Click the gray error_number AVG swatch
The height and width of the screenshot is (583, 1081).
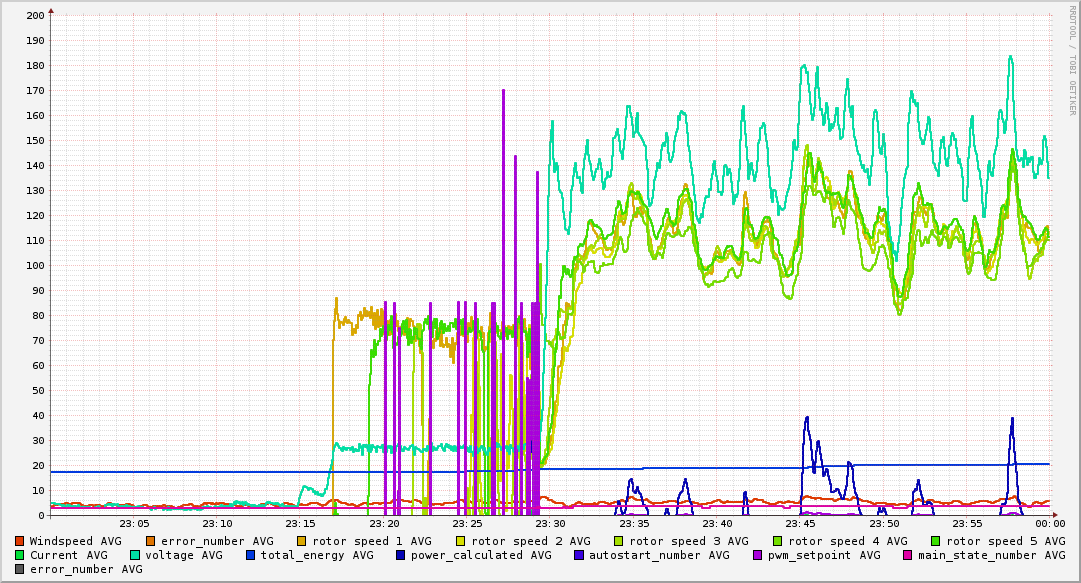pos(19,570)
